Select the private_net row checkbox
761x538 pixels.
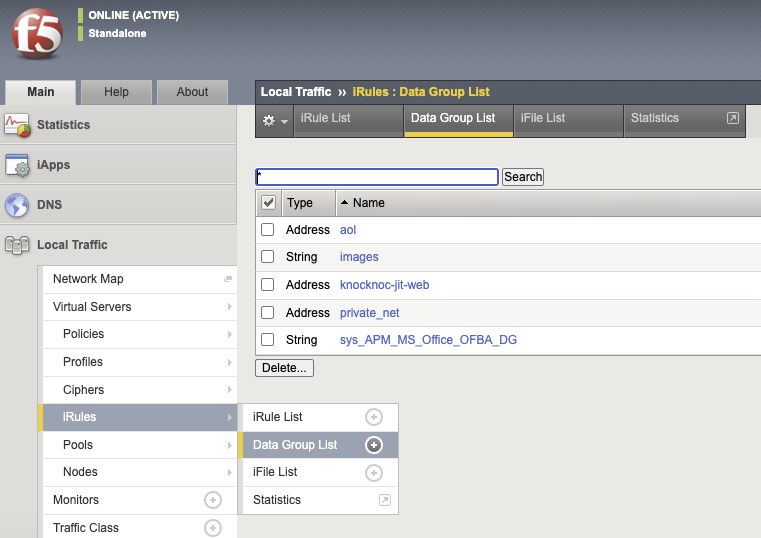[267, 312]
